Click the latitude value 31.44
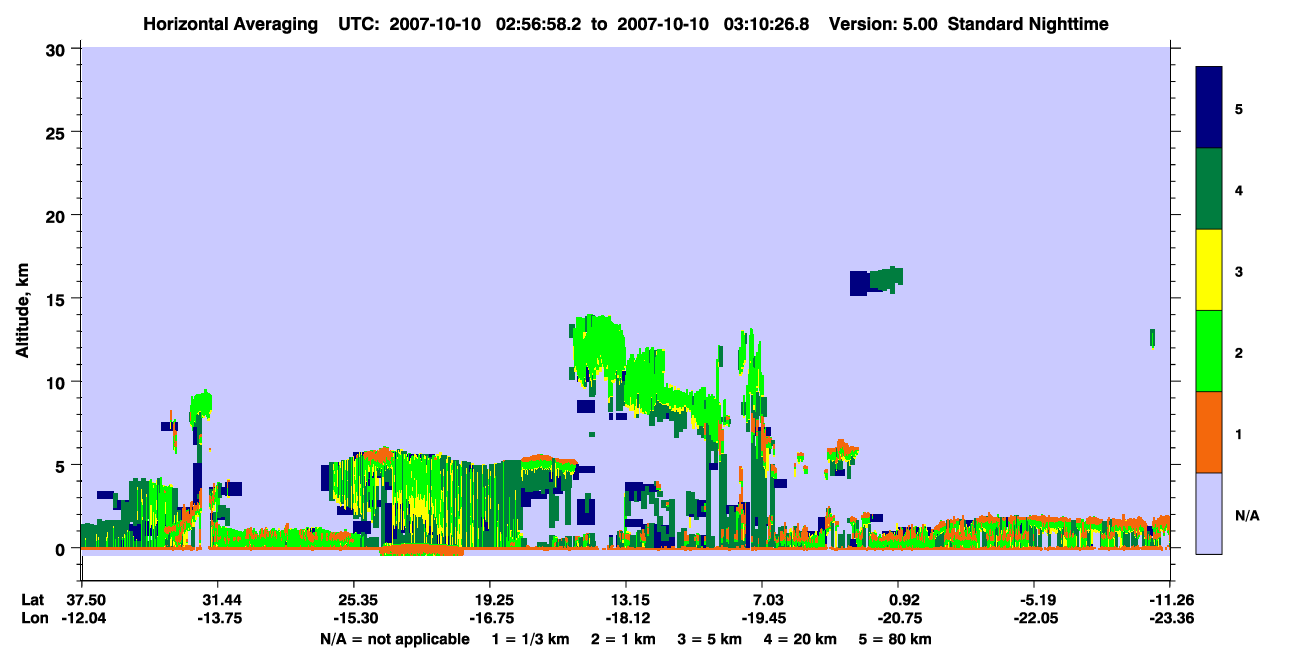This screenshot has height=667, width=1300. pos(217,600)
